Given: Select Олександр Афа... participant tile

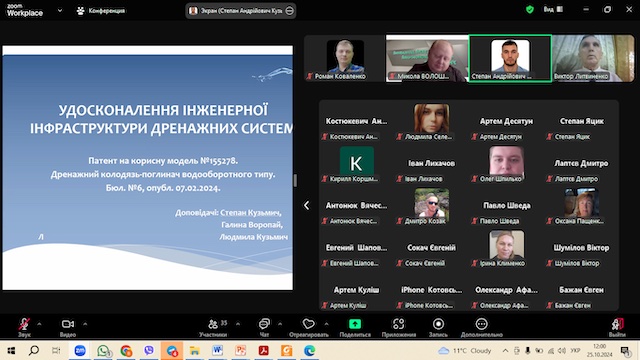Looking at the screenshot, I should point(507,290).
